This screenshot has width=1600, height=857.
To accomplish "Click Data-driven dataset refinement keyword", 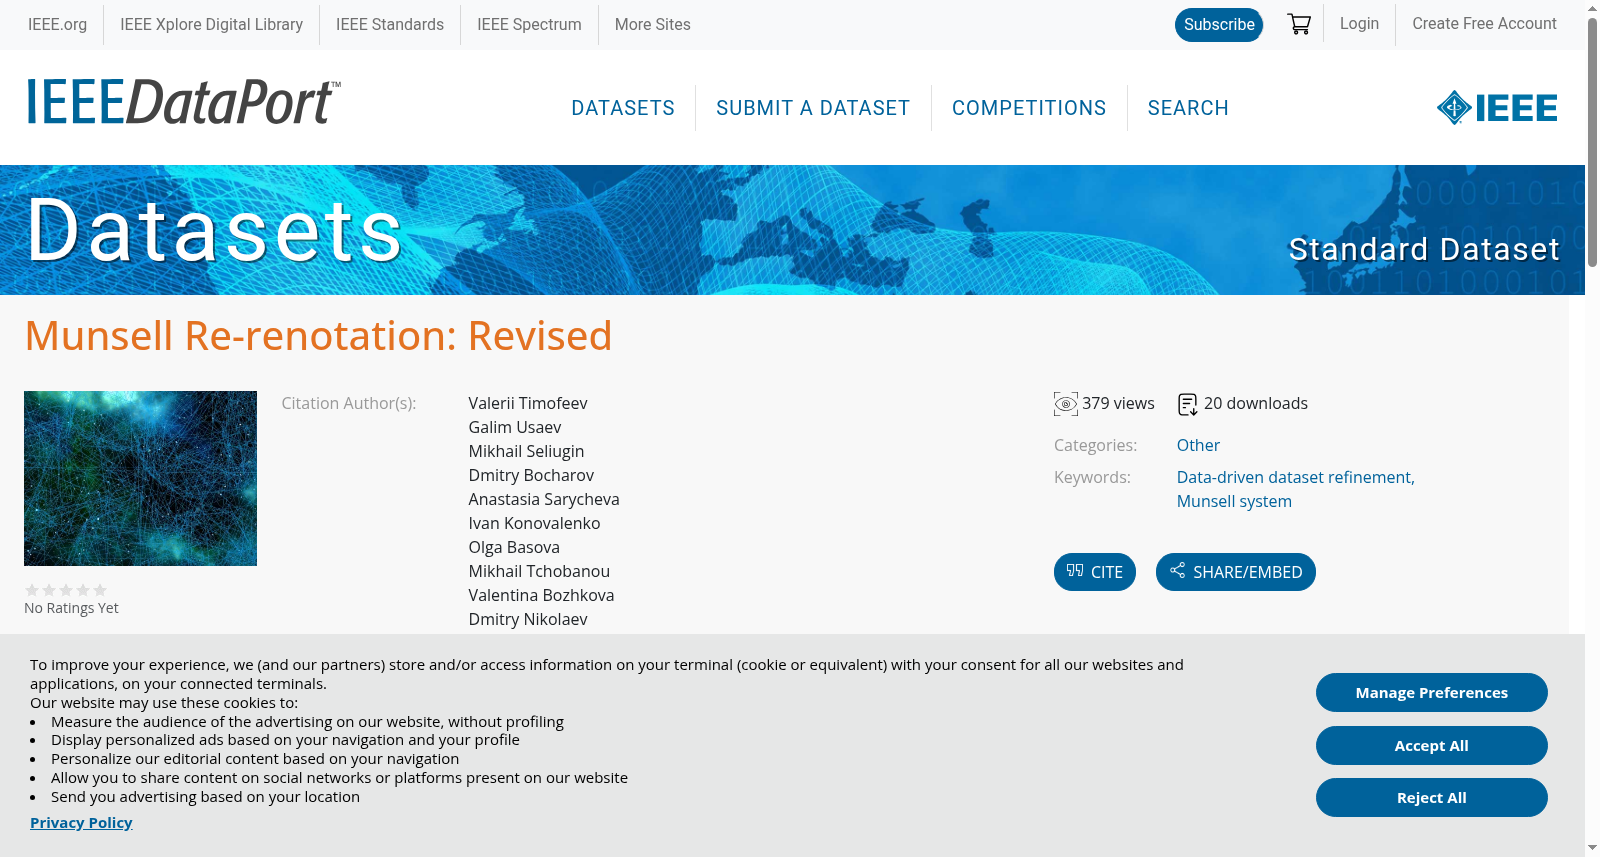I will [x=1295, y=477].
